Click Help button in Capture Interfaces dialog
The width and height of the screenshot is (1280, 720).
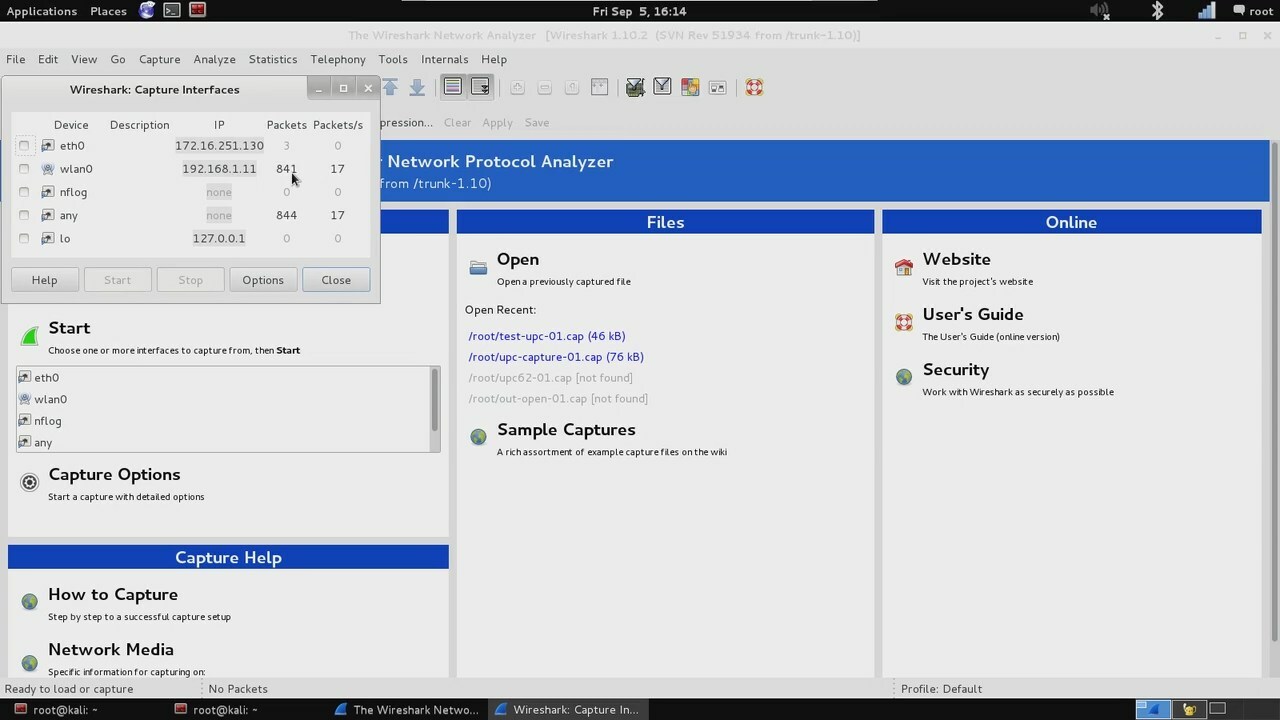click(x=44, y=280)
